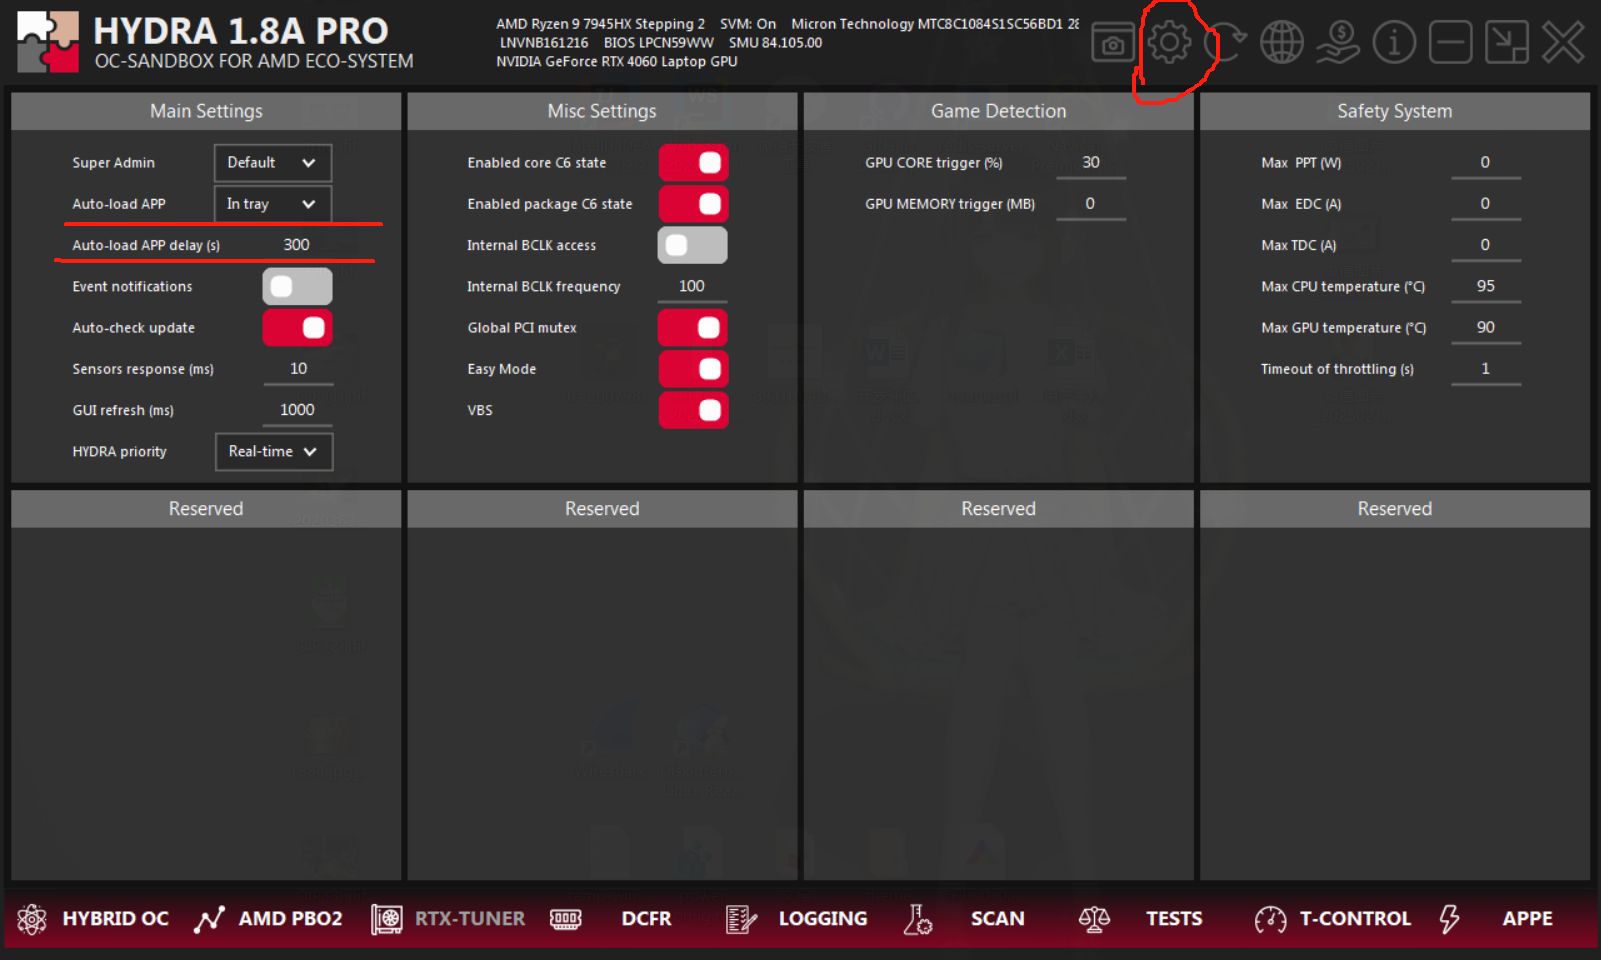Viewport: 1601px width, 960px height.
Task: Click the Game Detection panel header
Action: pos(998,111)
